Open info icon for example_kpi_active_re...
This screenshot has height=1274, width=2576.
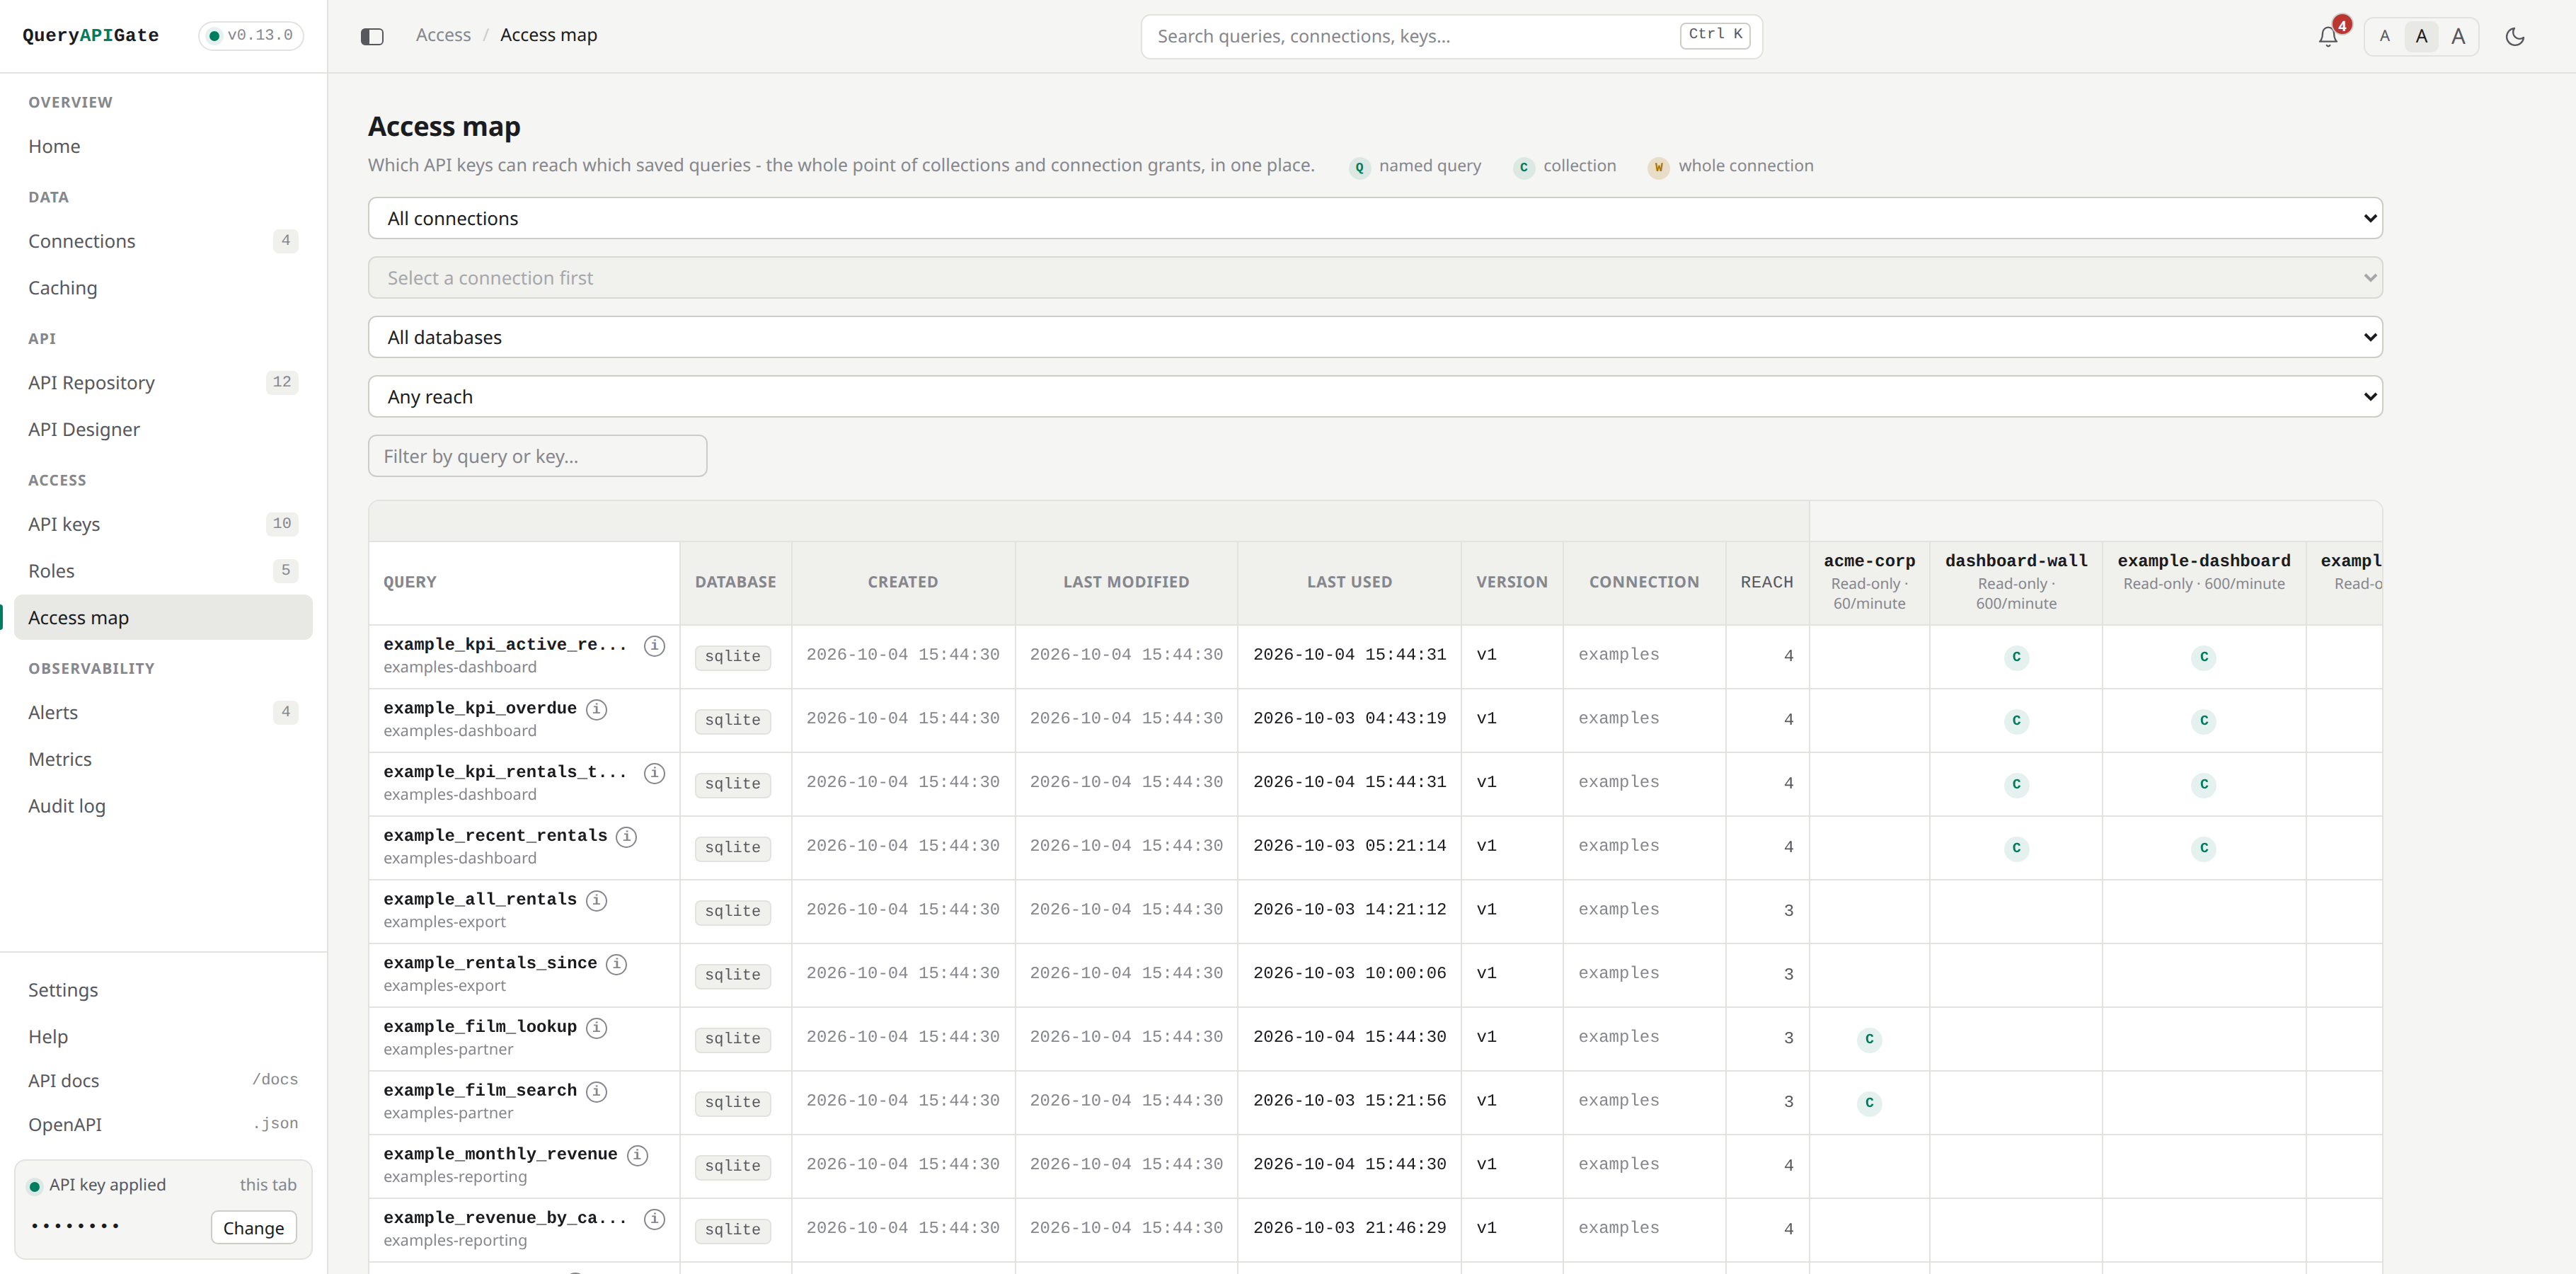pos(654,645)
